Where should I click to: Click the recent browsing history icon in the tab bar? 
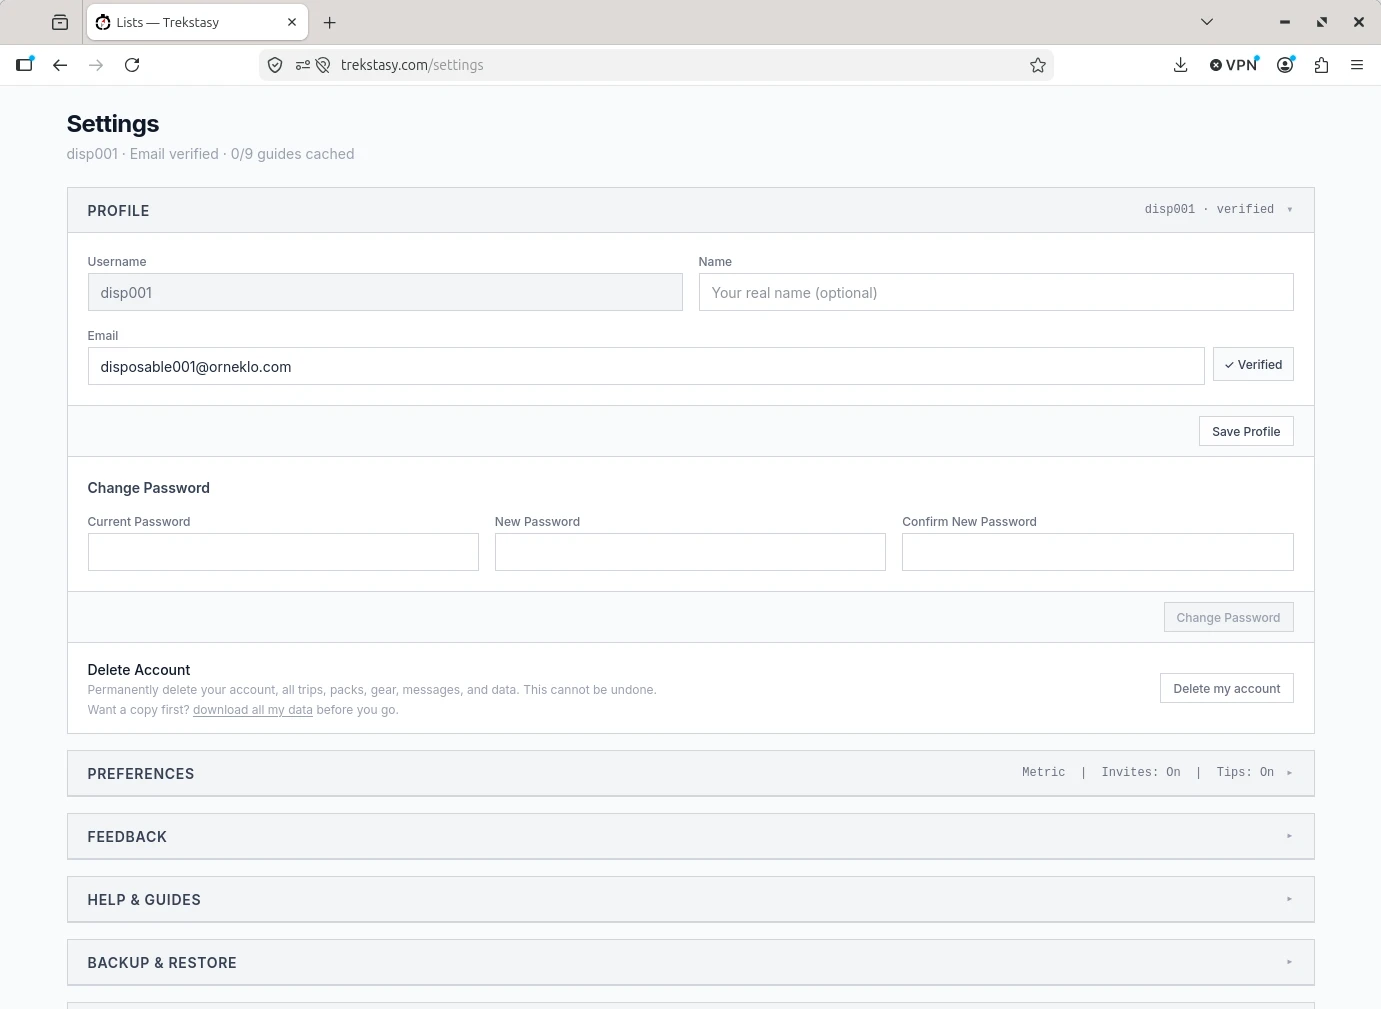tap(60, 22)
